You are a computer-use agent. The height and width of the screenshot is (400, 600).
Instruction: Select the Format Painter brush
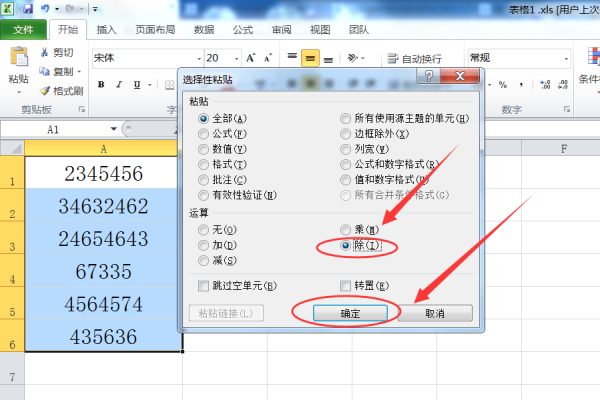pyautogui.click(x=44, y=90)
